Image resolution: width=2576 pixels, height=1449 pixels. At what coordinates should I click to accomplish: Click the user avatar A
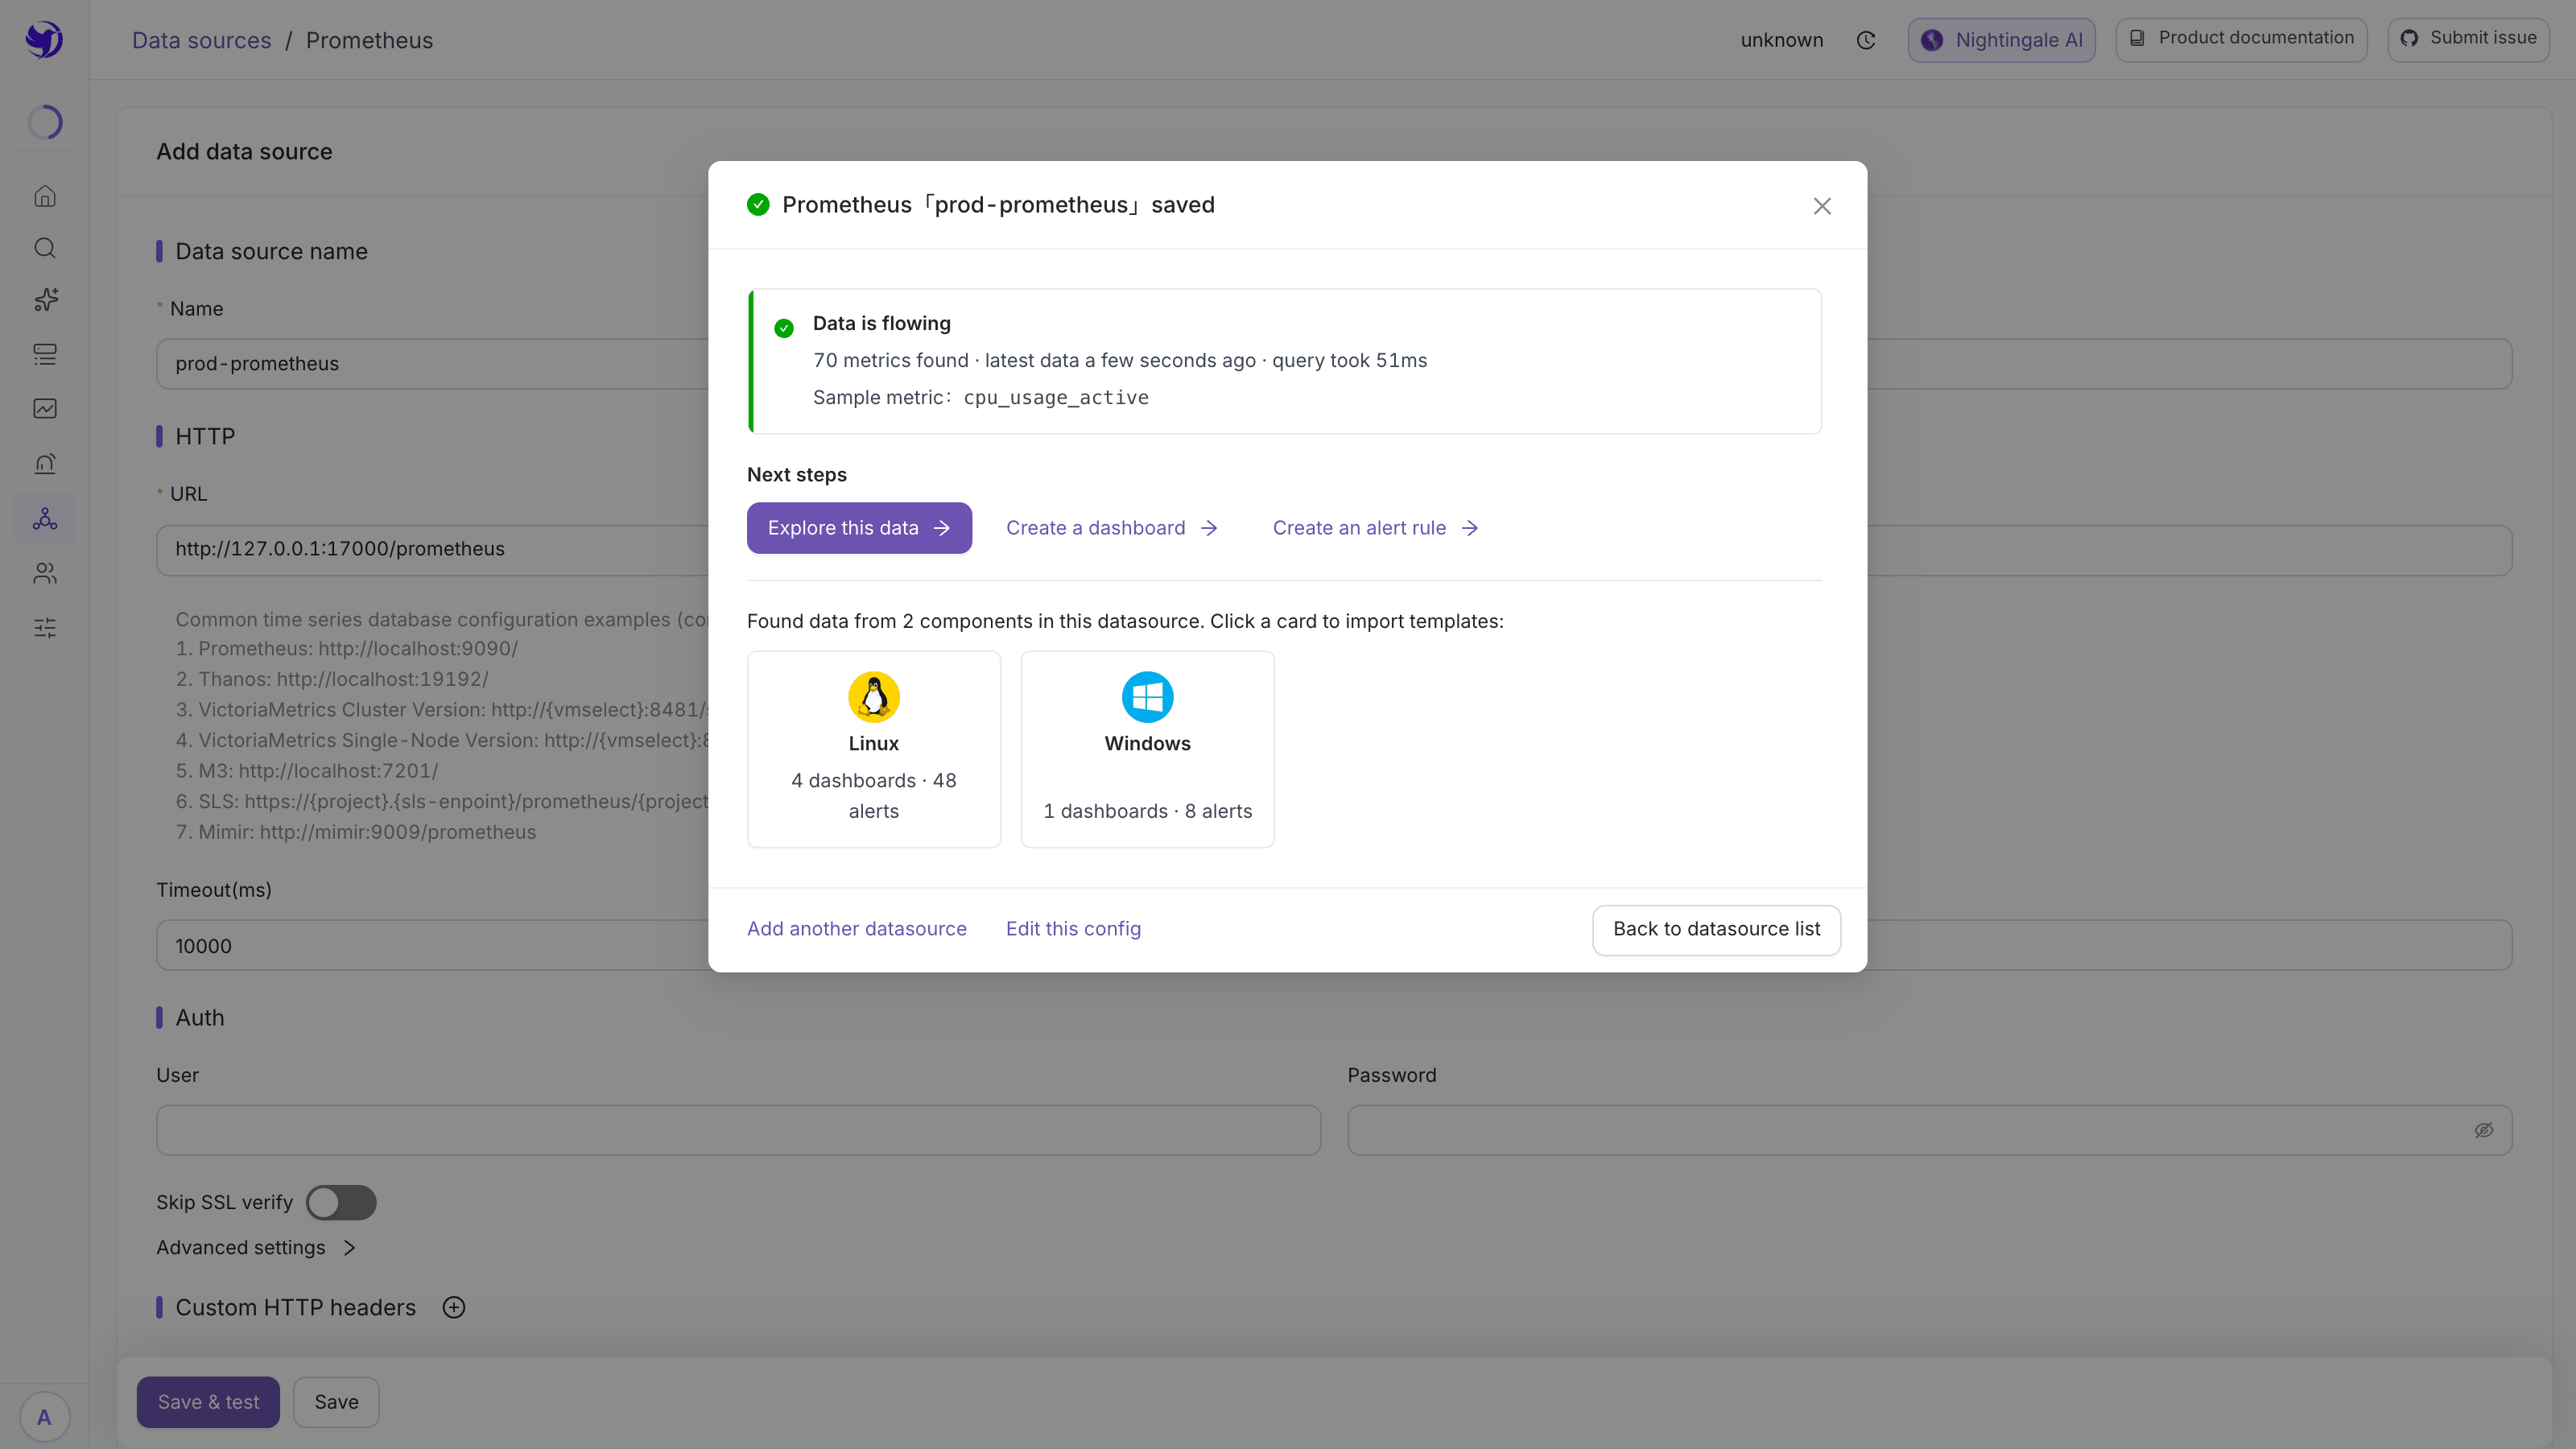44,1417
